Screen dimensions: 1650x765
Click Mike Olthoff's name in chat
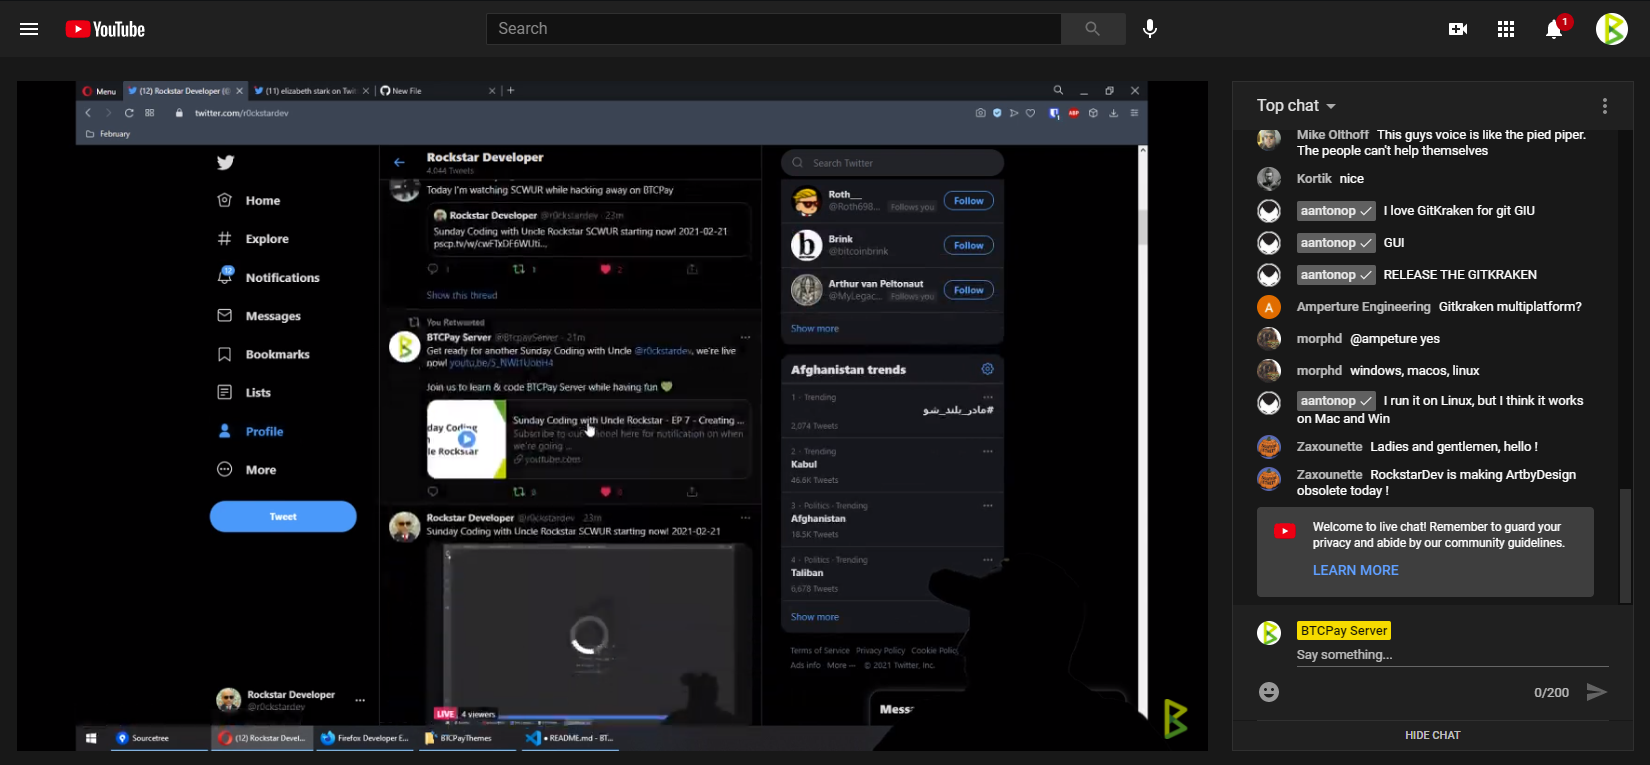[x=1332, y=134]
